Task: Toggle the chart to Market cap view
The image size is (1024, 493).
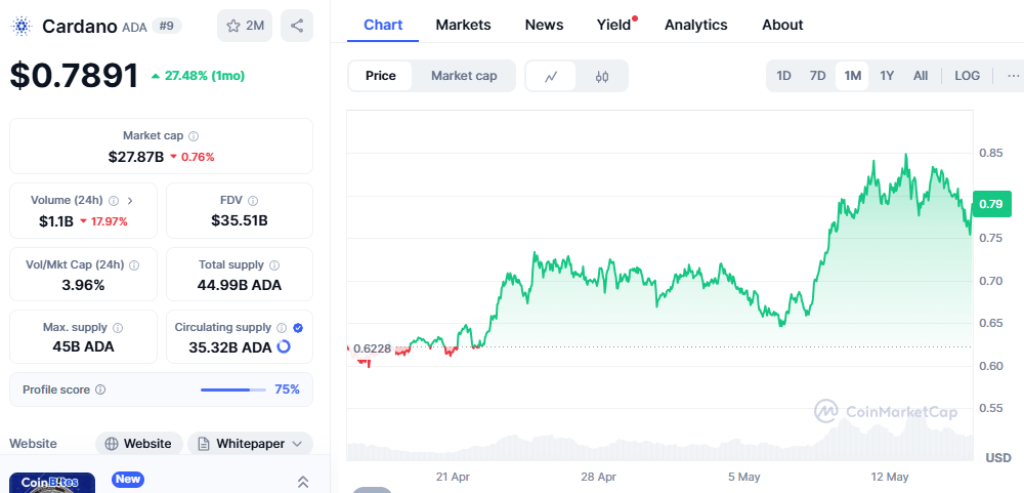Action: (x=463, y=76)
